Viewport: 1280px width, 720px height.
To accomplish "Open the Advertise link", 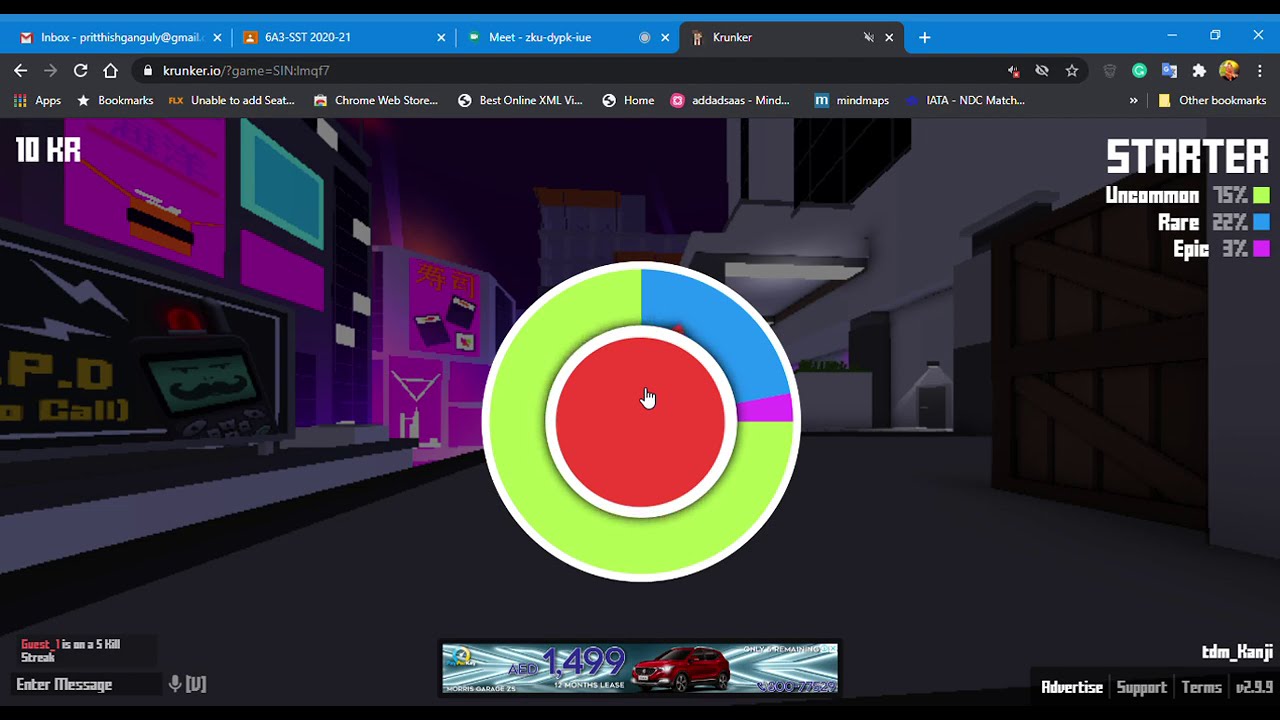I will point(1072,687).
